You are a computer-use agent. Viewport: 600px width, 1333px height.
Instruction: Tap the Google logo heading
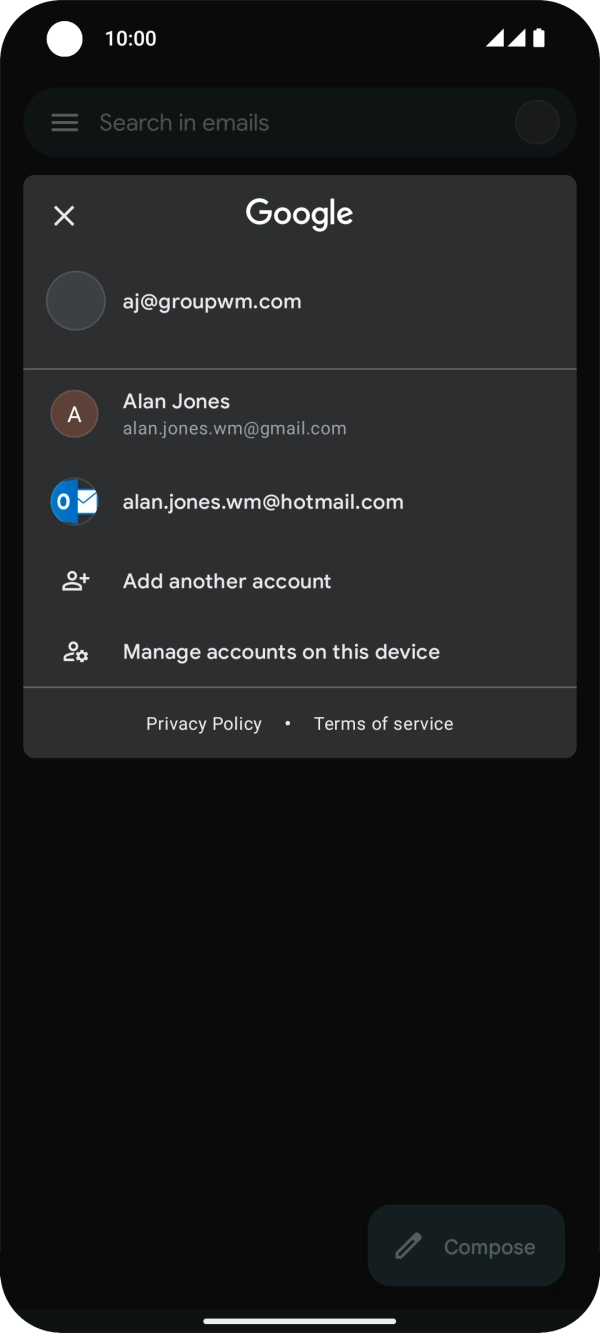click(300, 214)
